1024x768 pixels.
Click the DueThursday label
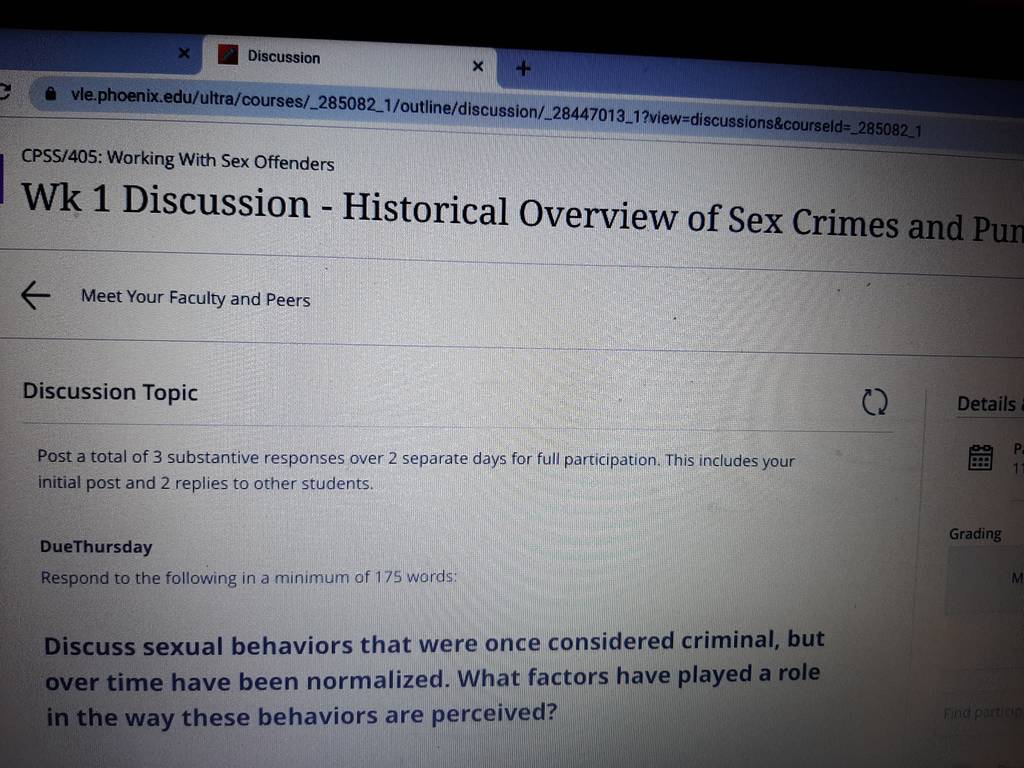point(96,547)
